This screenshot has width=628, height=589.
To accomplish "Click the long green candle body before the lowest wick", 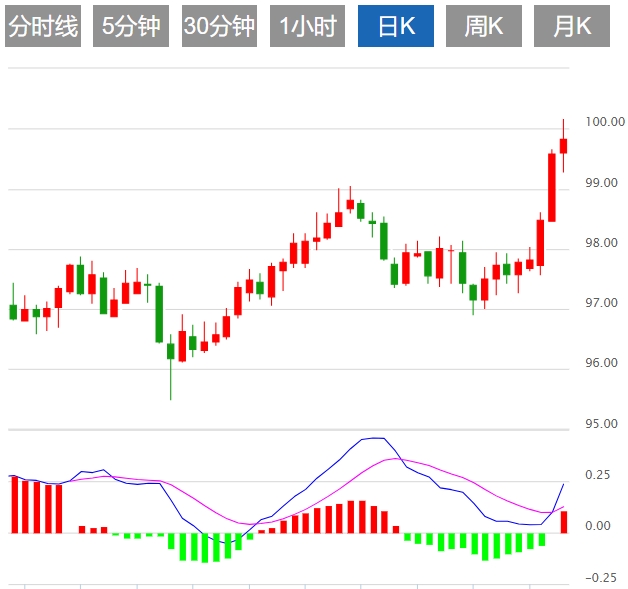I will click(x=159, y=314).
